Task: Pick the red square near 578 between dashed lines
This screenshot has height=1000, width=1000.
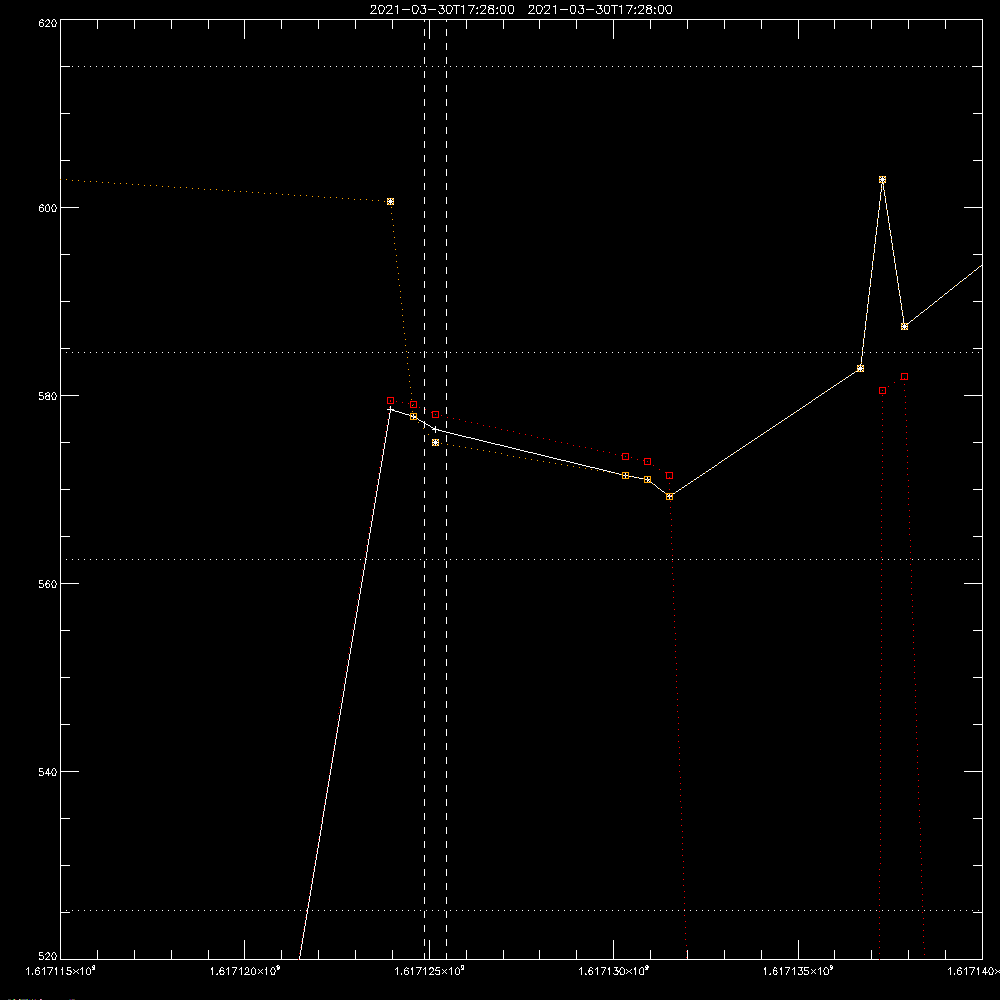Action: tap(436, 415)
